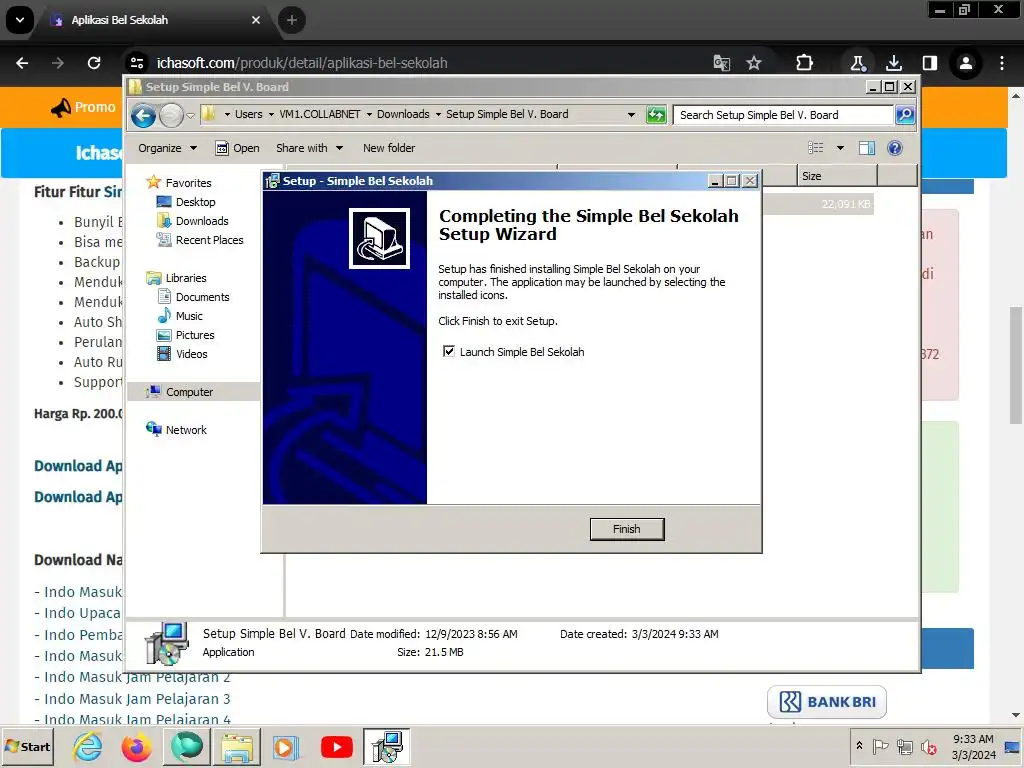This screenshot has height=768, width=1024.
Task: Click Downloads breadcrumb segment
Action: point(403,114)
